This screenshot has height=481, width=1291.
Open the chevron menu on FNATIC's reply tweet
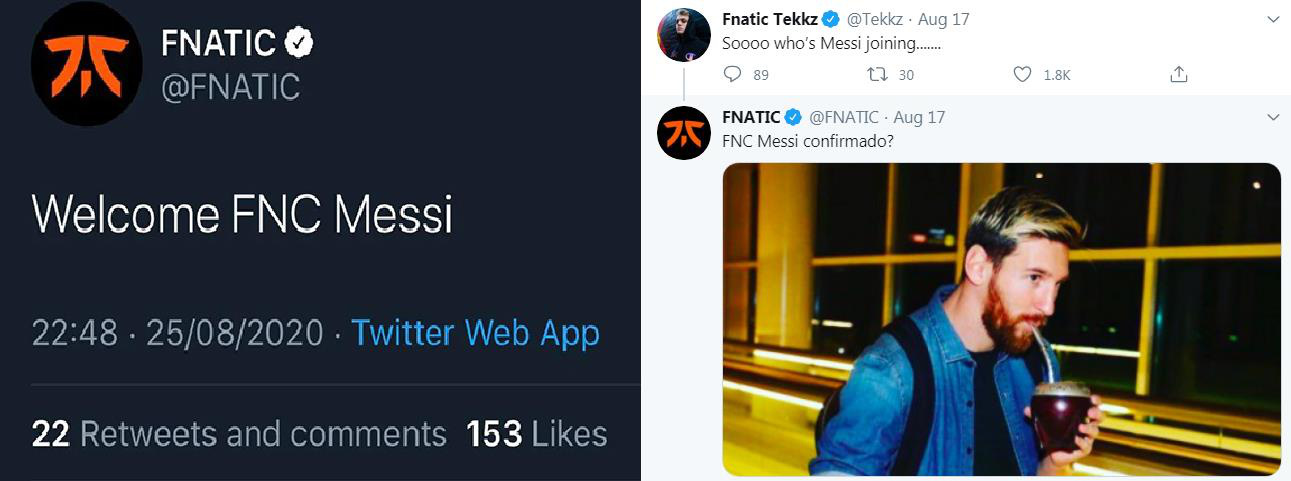pos(1273,117)
